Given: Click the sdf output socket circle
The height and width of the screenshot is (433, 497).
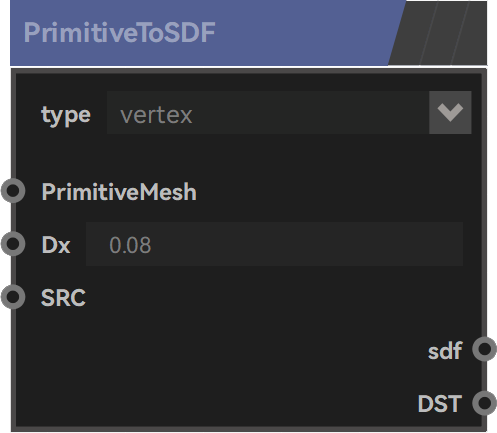Looking at the screenshot, I should pyautogui.click(x=484, y=349).
